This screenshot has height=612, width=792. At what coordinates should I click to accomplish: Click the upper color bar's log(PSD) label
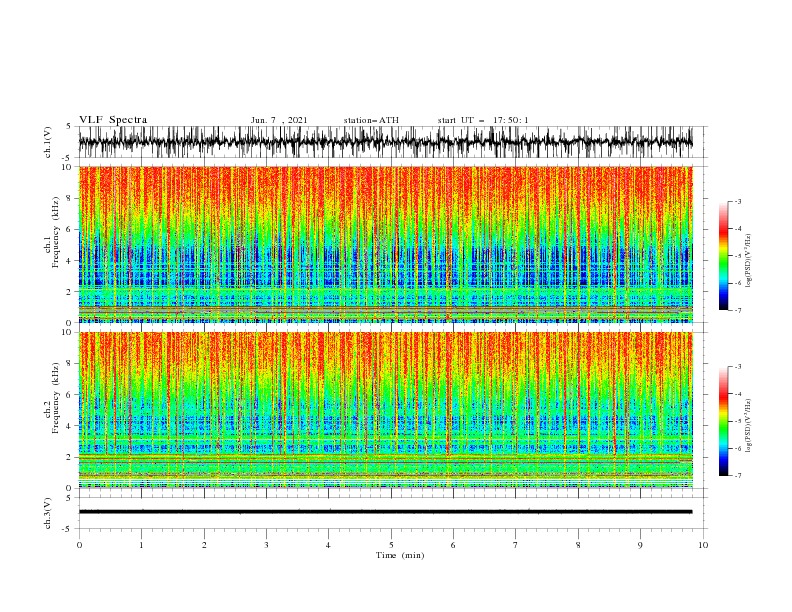pyautogui.click(x=749, y=261)
